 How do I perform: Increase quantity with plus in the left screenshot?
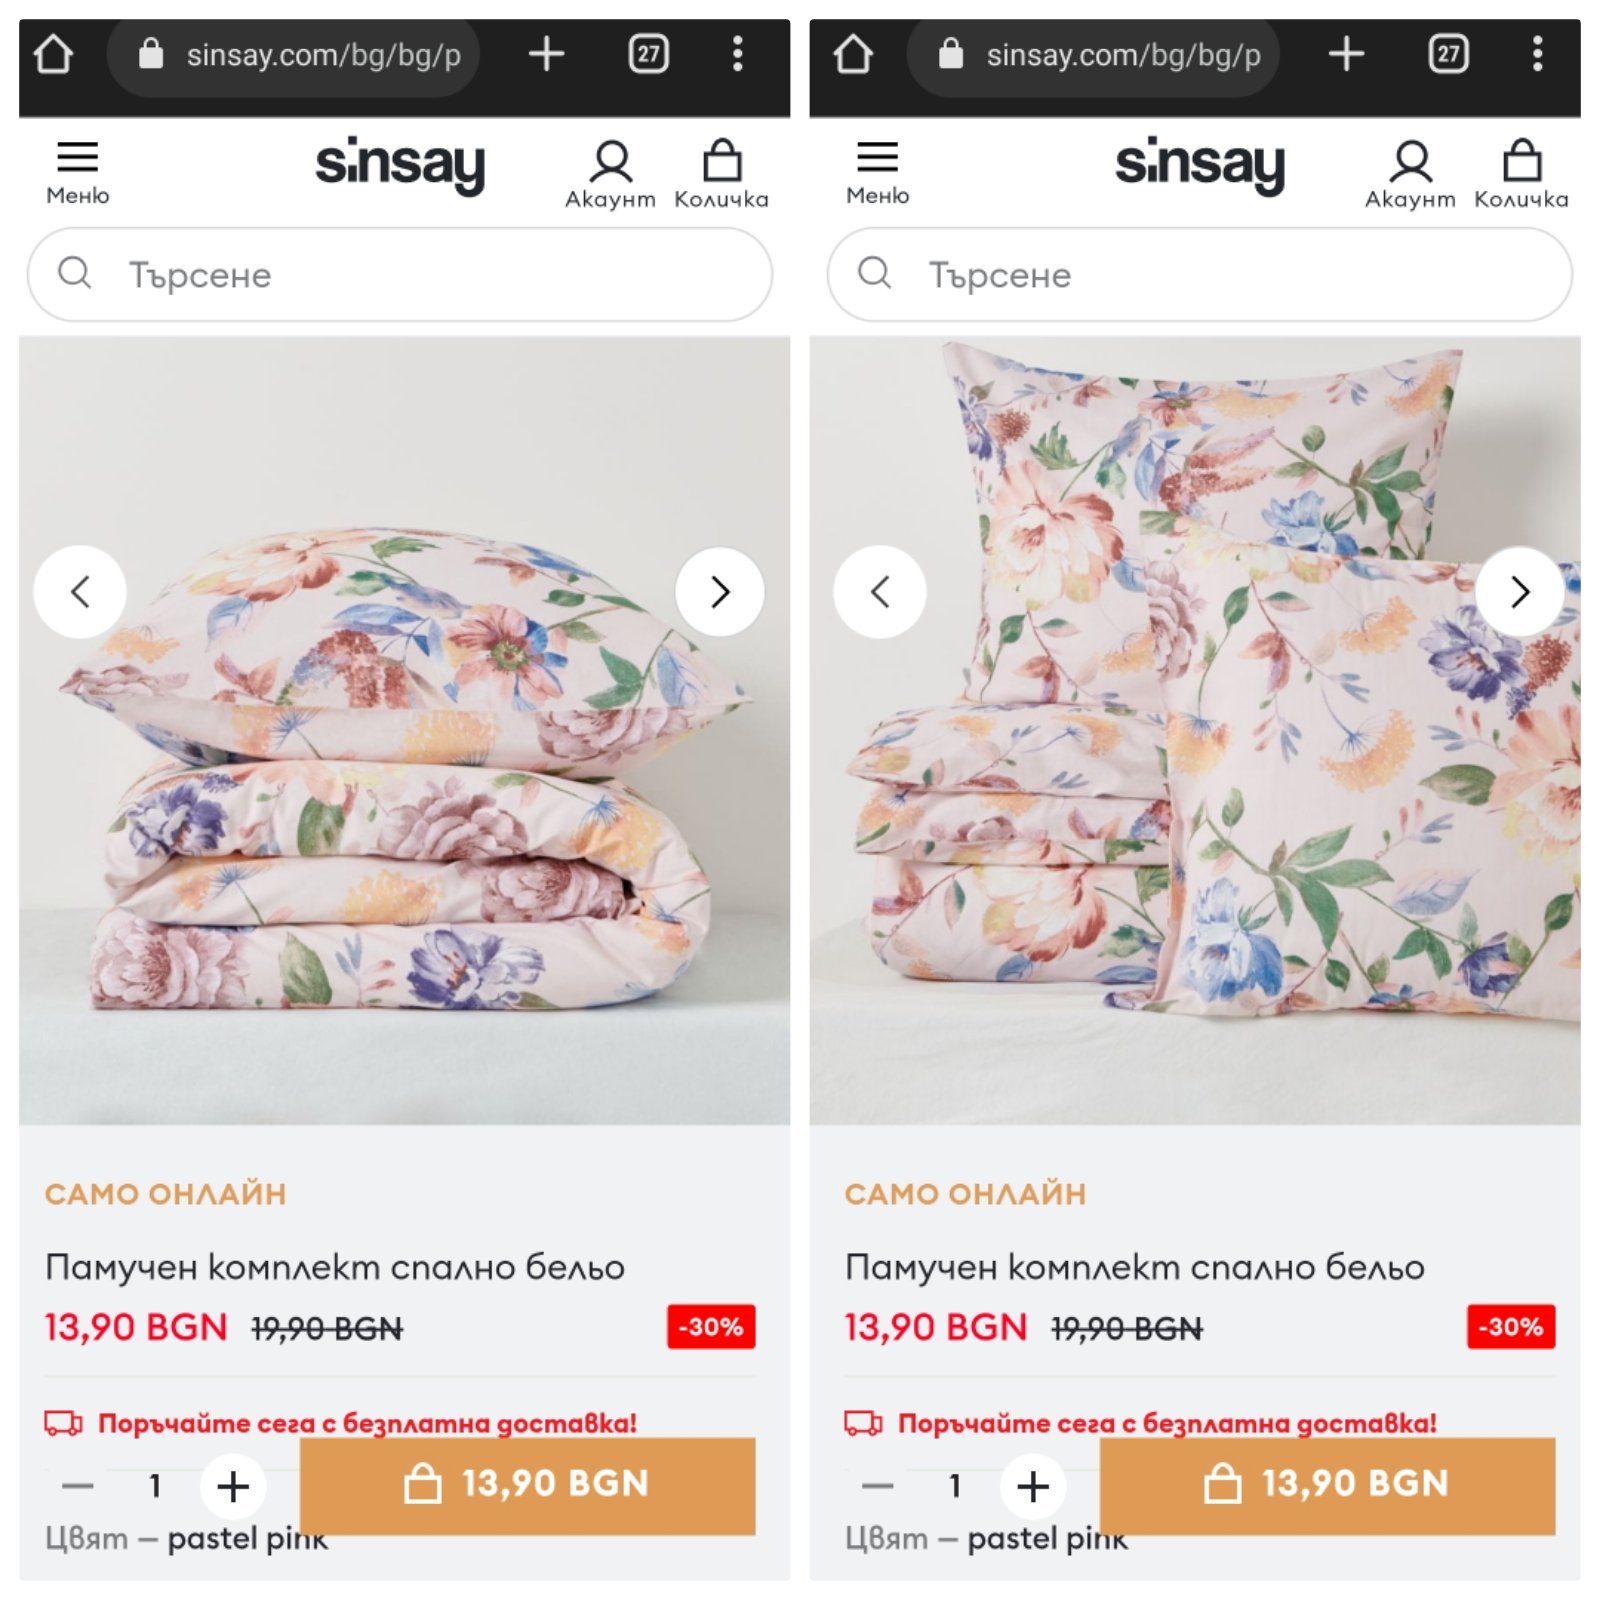click(233, 1486)
